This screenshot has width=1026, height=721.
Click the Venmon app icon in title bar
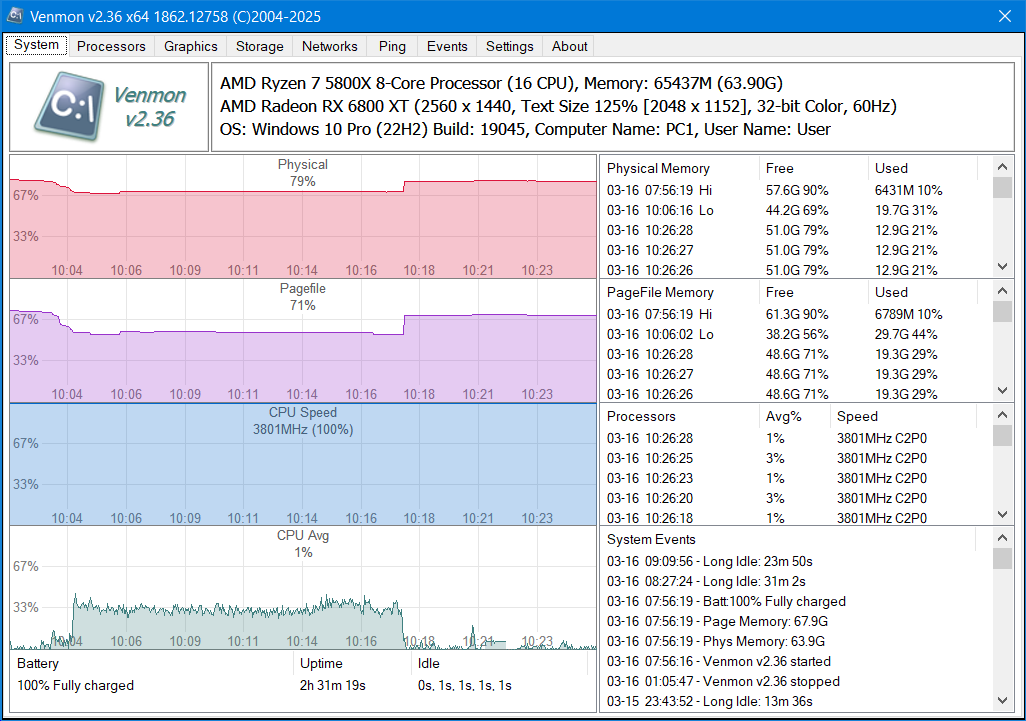(16, 16)
